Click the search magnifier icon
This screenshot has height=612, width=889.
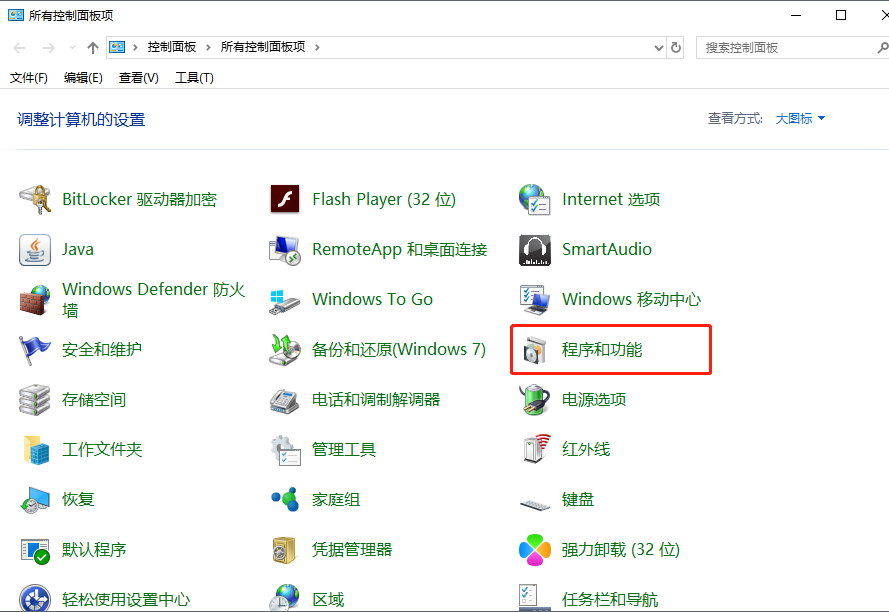[x=882, y=48]
